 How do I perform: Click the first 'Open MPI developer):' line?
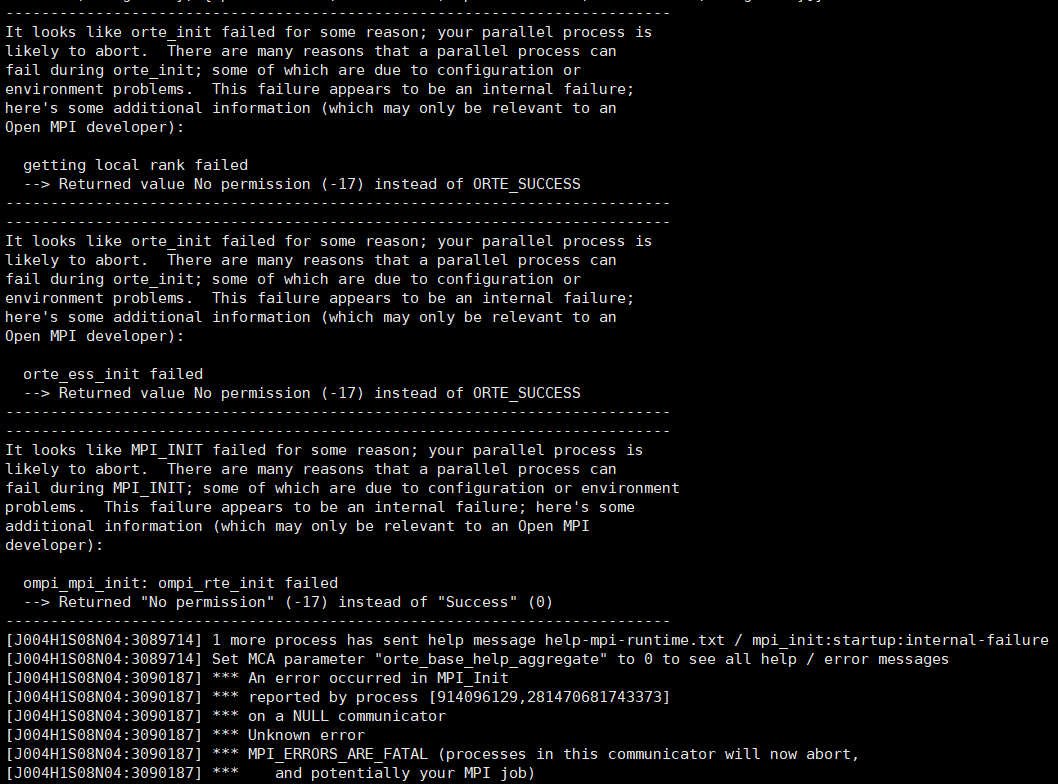click(94, 128)
